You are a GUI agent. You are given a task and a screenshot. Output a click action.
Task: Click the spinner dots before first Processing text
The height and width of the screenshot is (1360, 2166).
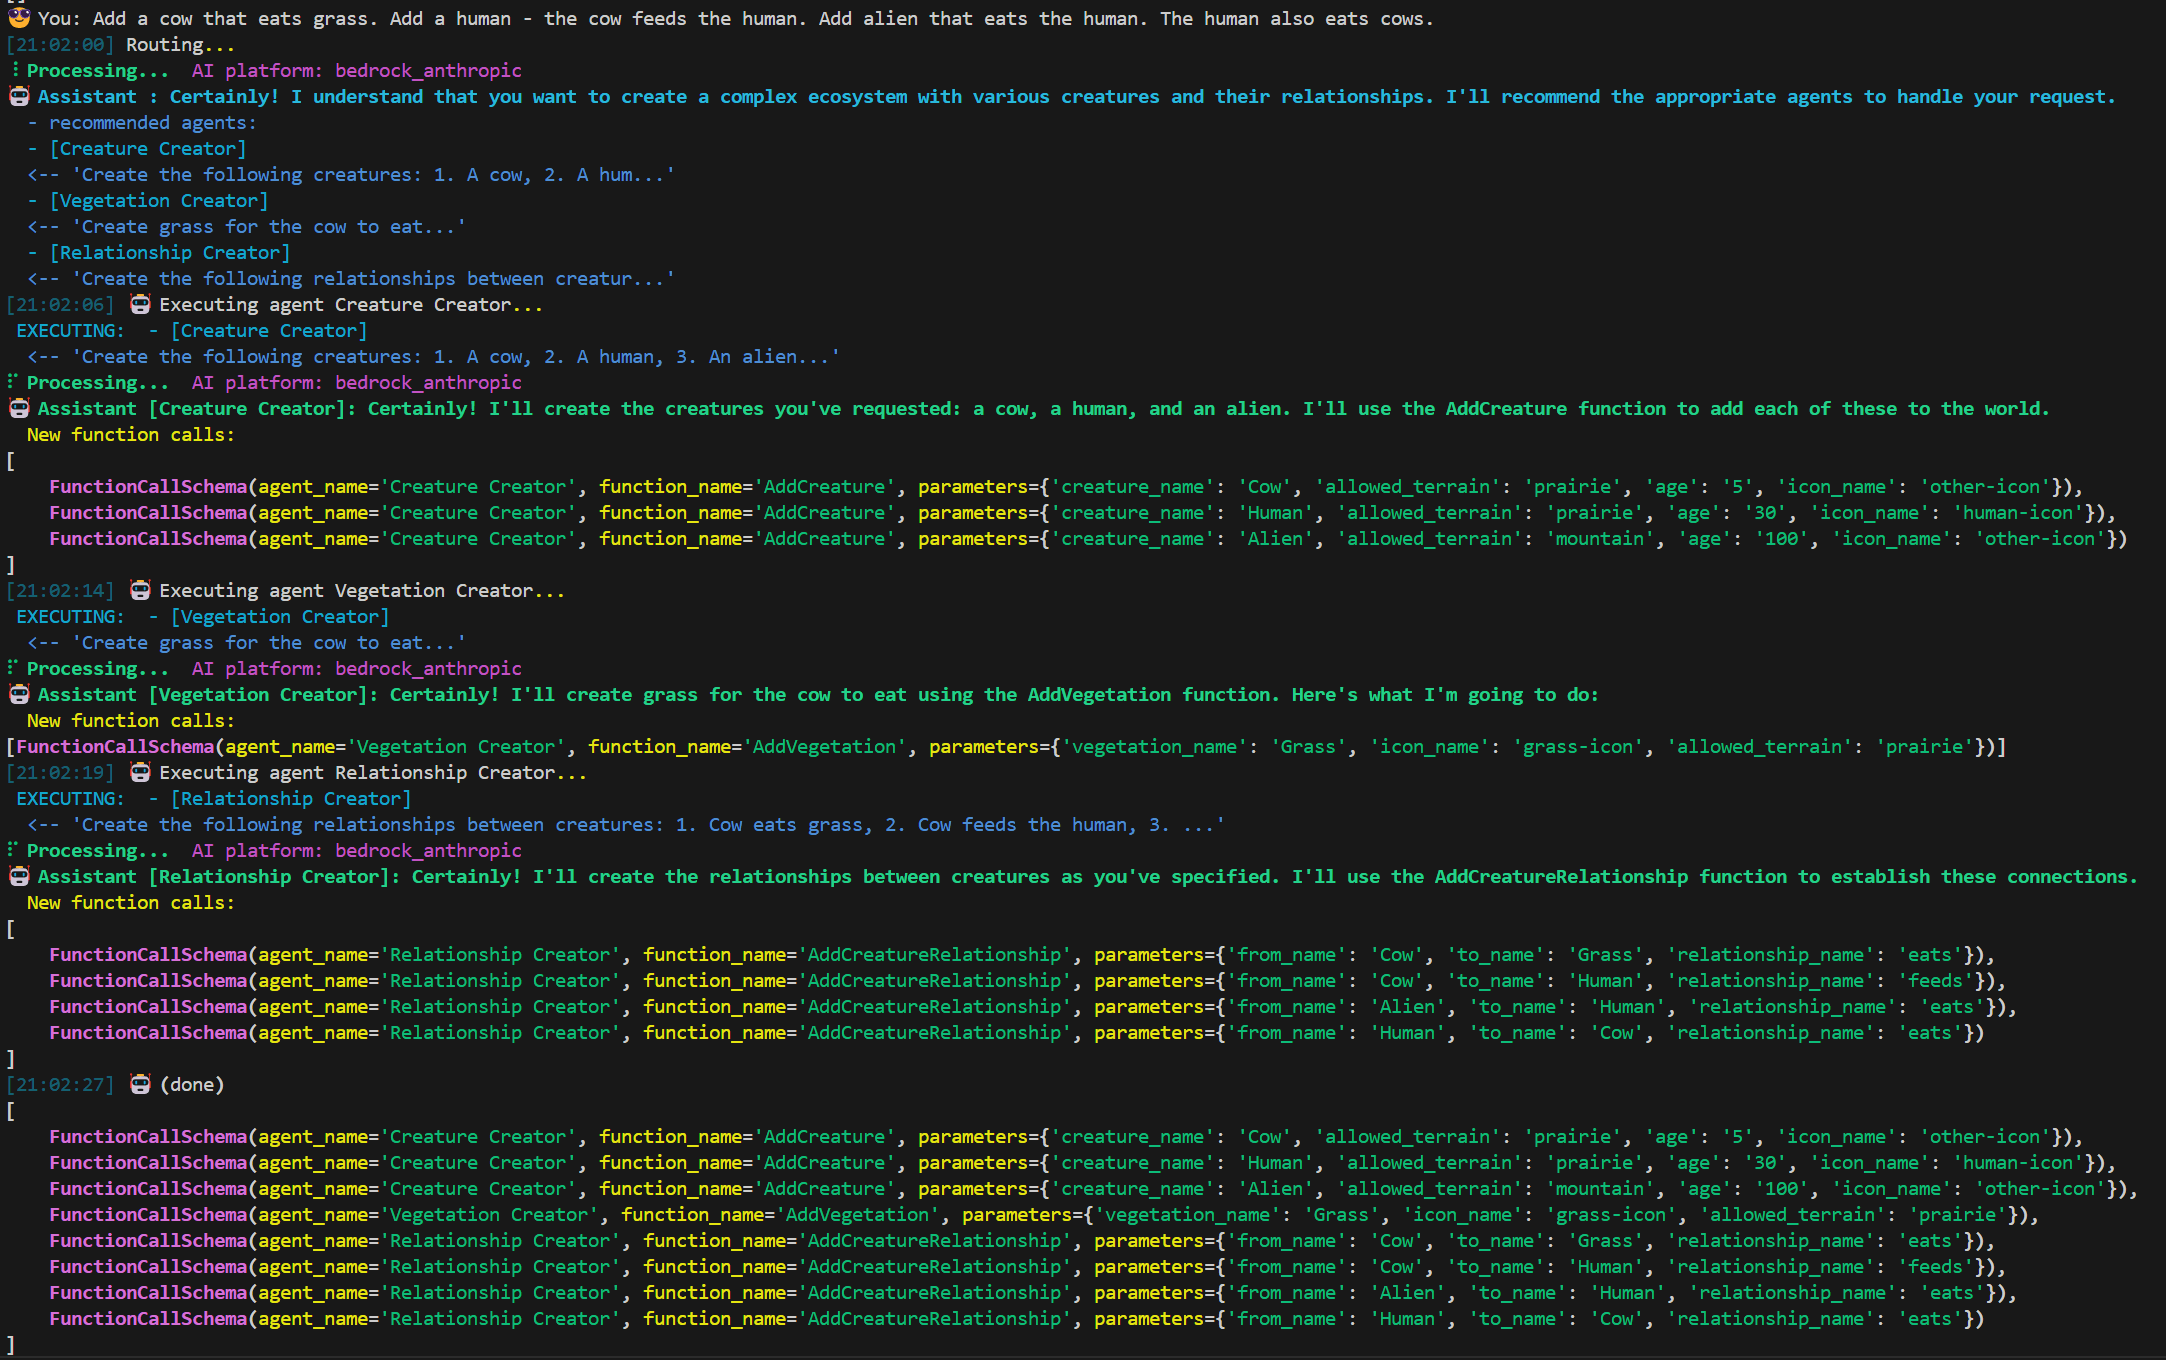(14, 68)
